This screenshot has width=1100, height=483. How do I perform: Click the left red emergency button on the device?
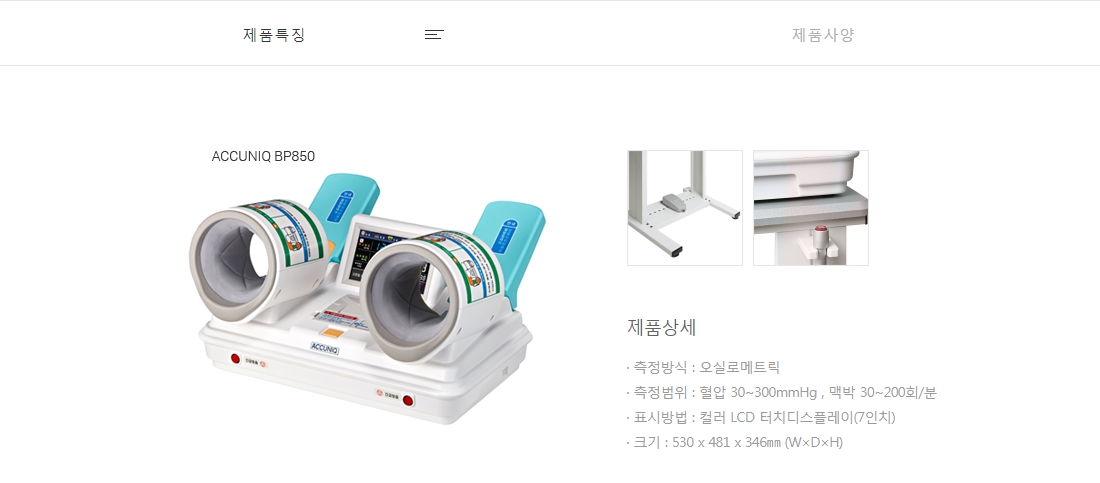pyautogui.click(x=236, y=359)
